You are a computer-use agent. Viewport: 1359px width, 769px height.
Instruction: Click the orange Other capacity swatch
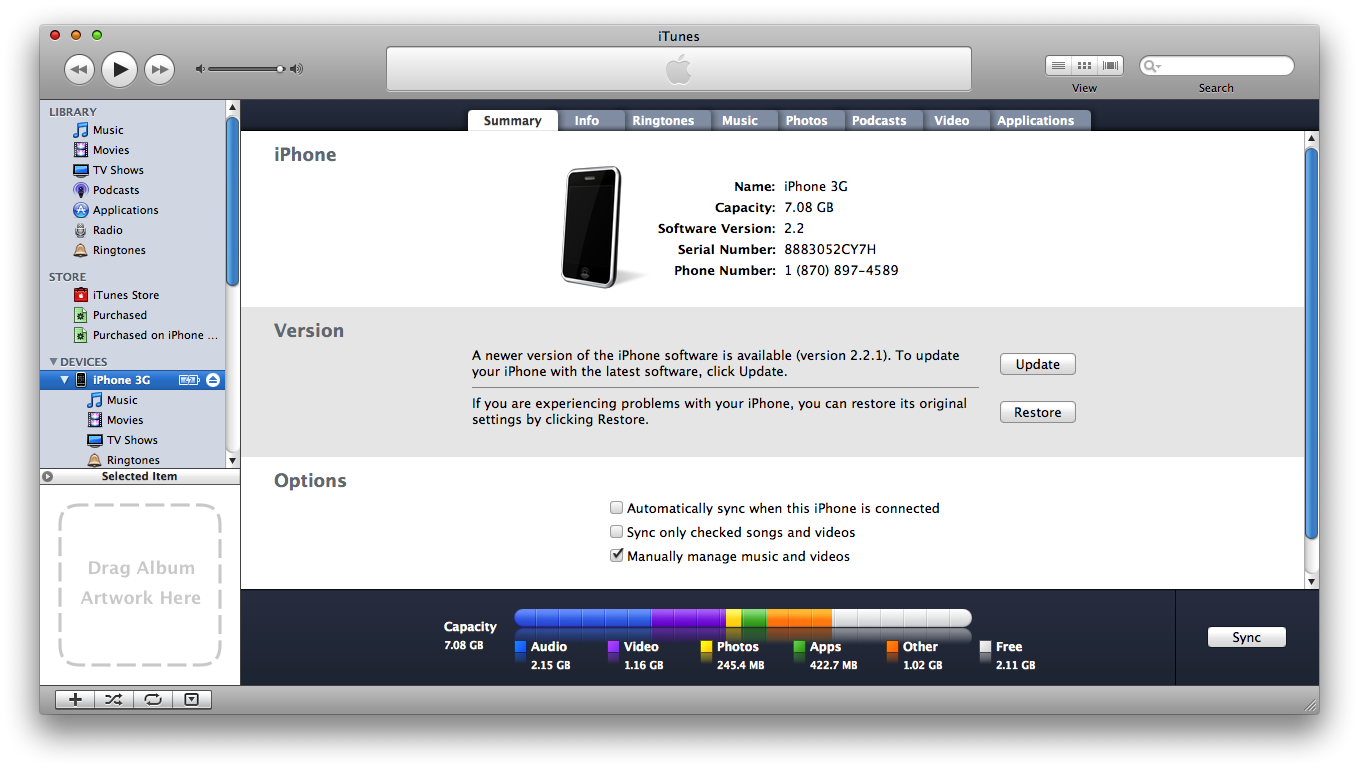(x=892, y=647)
